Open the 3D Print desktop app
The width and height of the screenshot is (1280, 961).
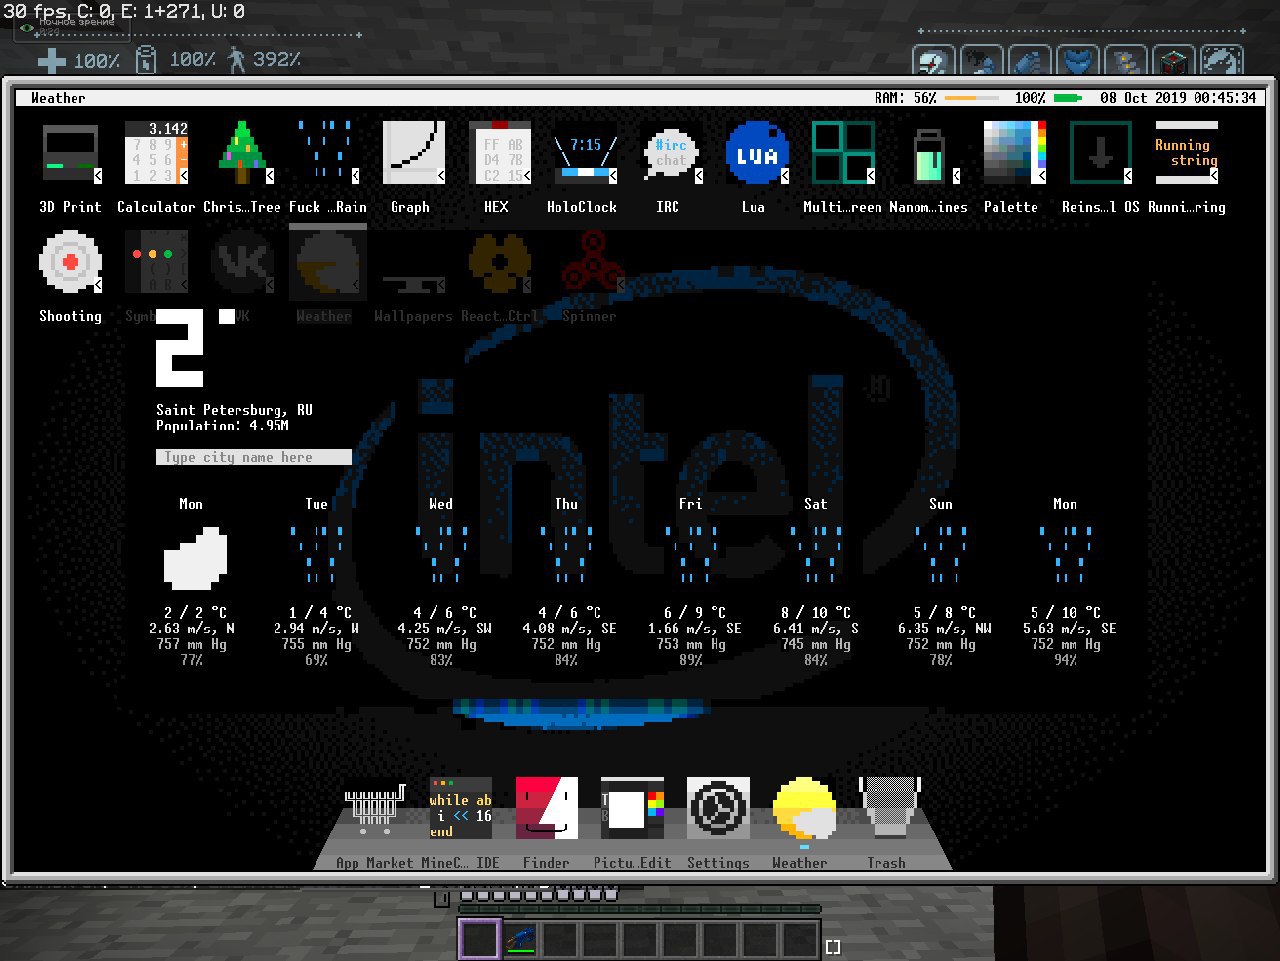(70, 152)
